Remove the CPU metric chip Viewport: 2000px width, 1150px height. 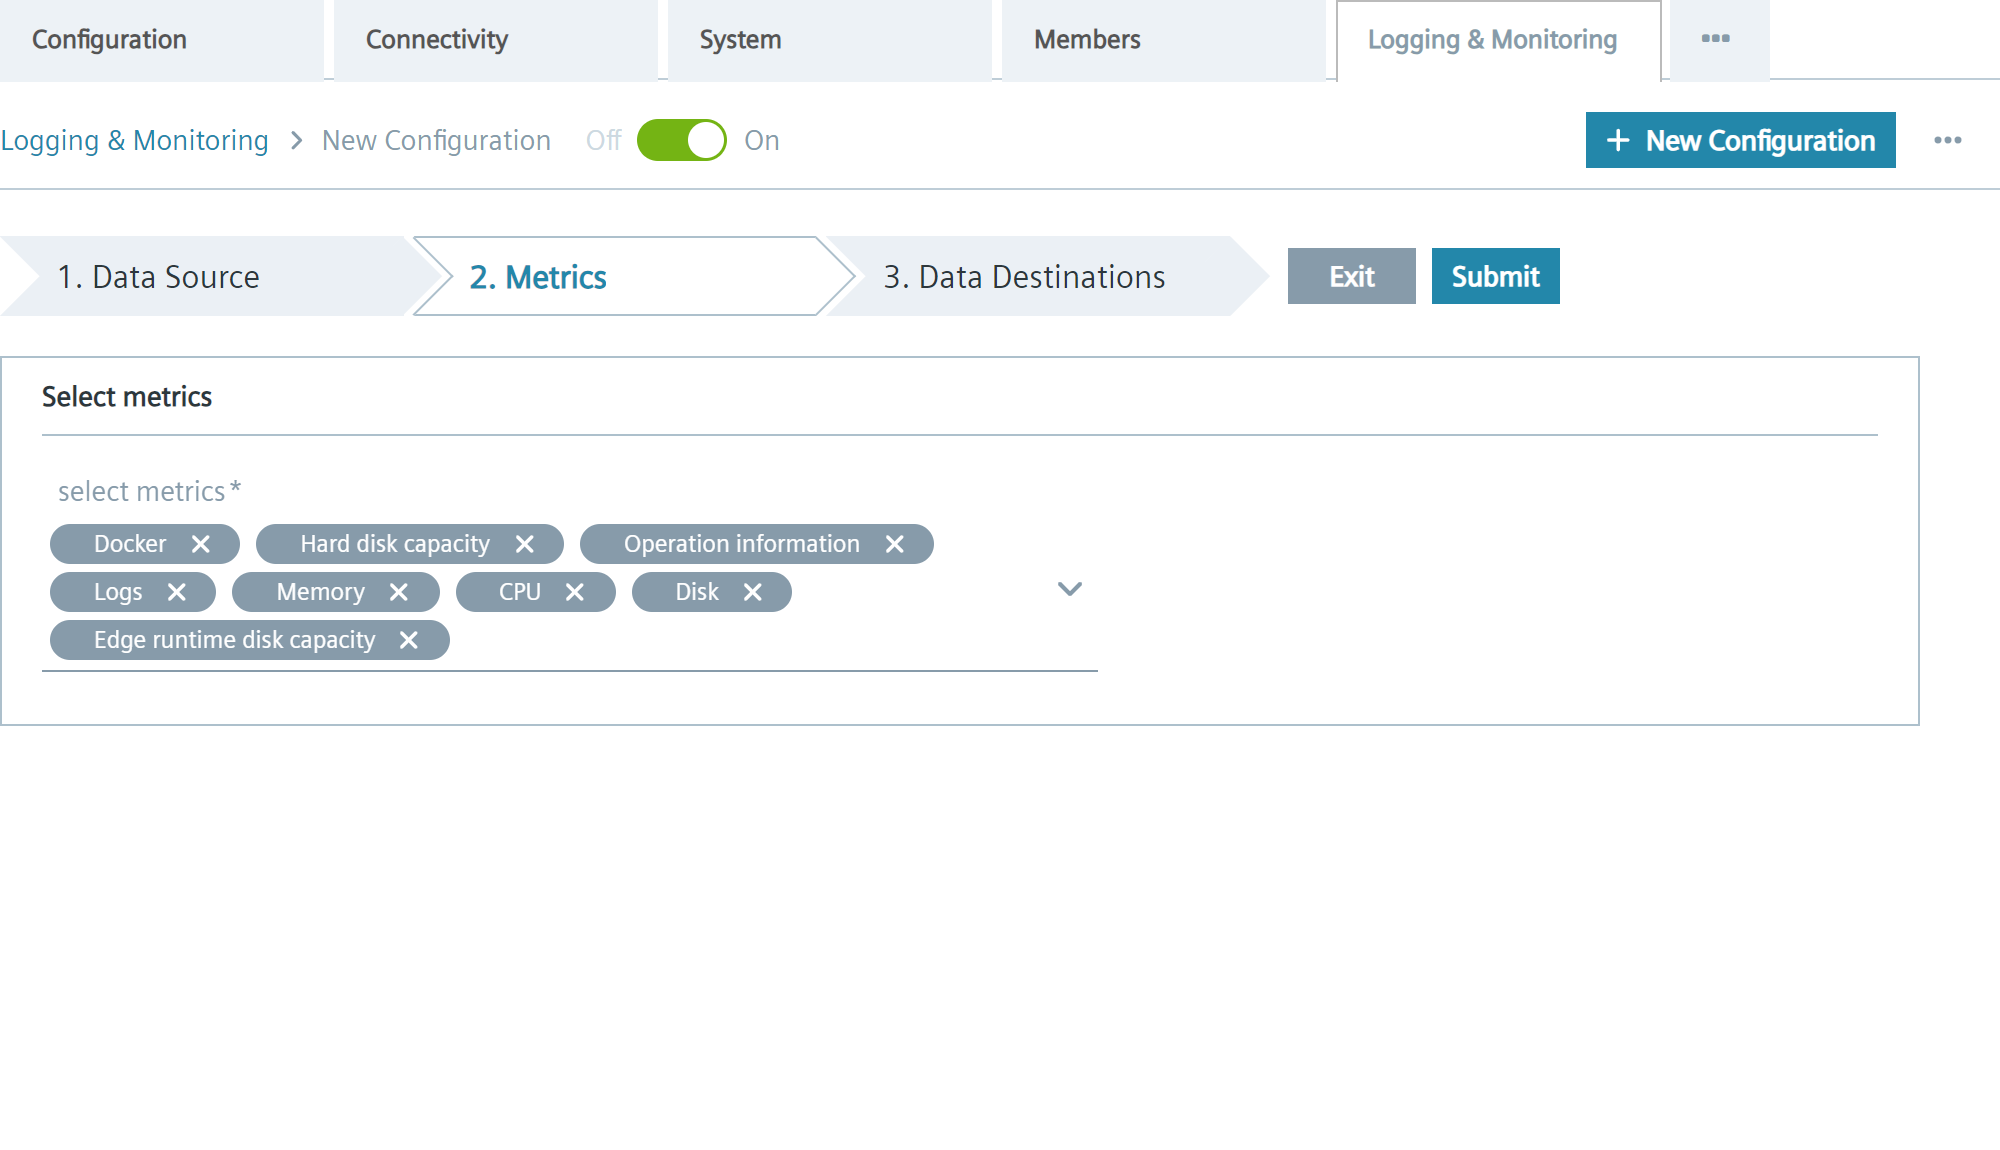(575, 591)
